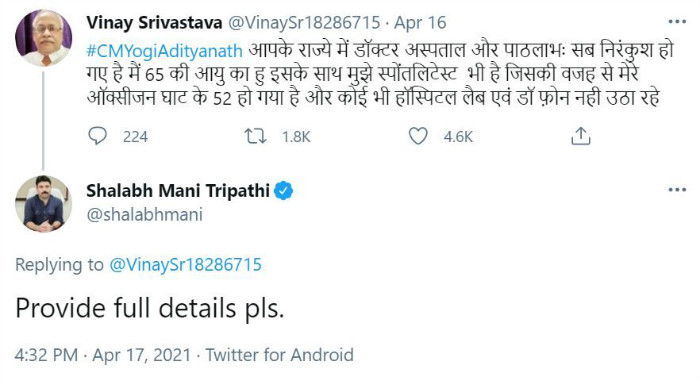The width and height of the screenshot is (700, 383).
Task: Like the tweet with heart icon
Action: (x=418, y=136)
